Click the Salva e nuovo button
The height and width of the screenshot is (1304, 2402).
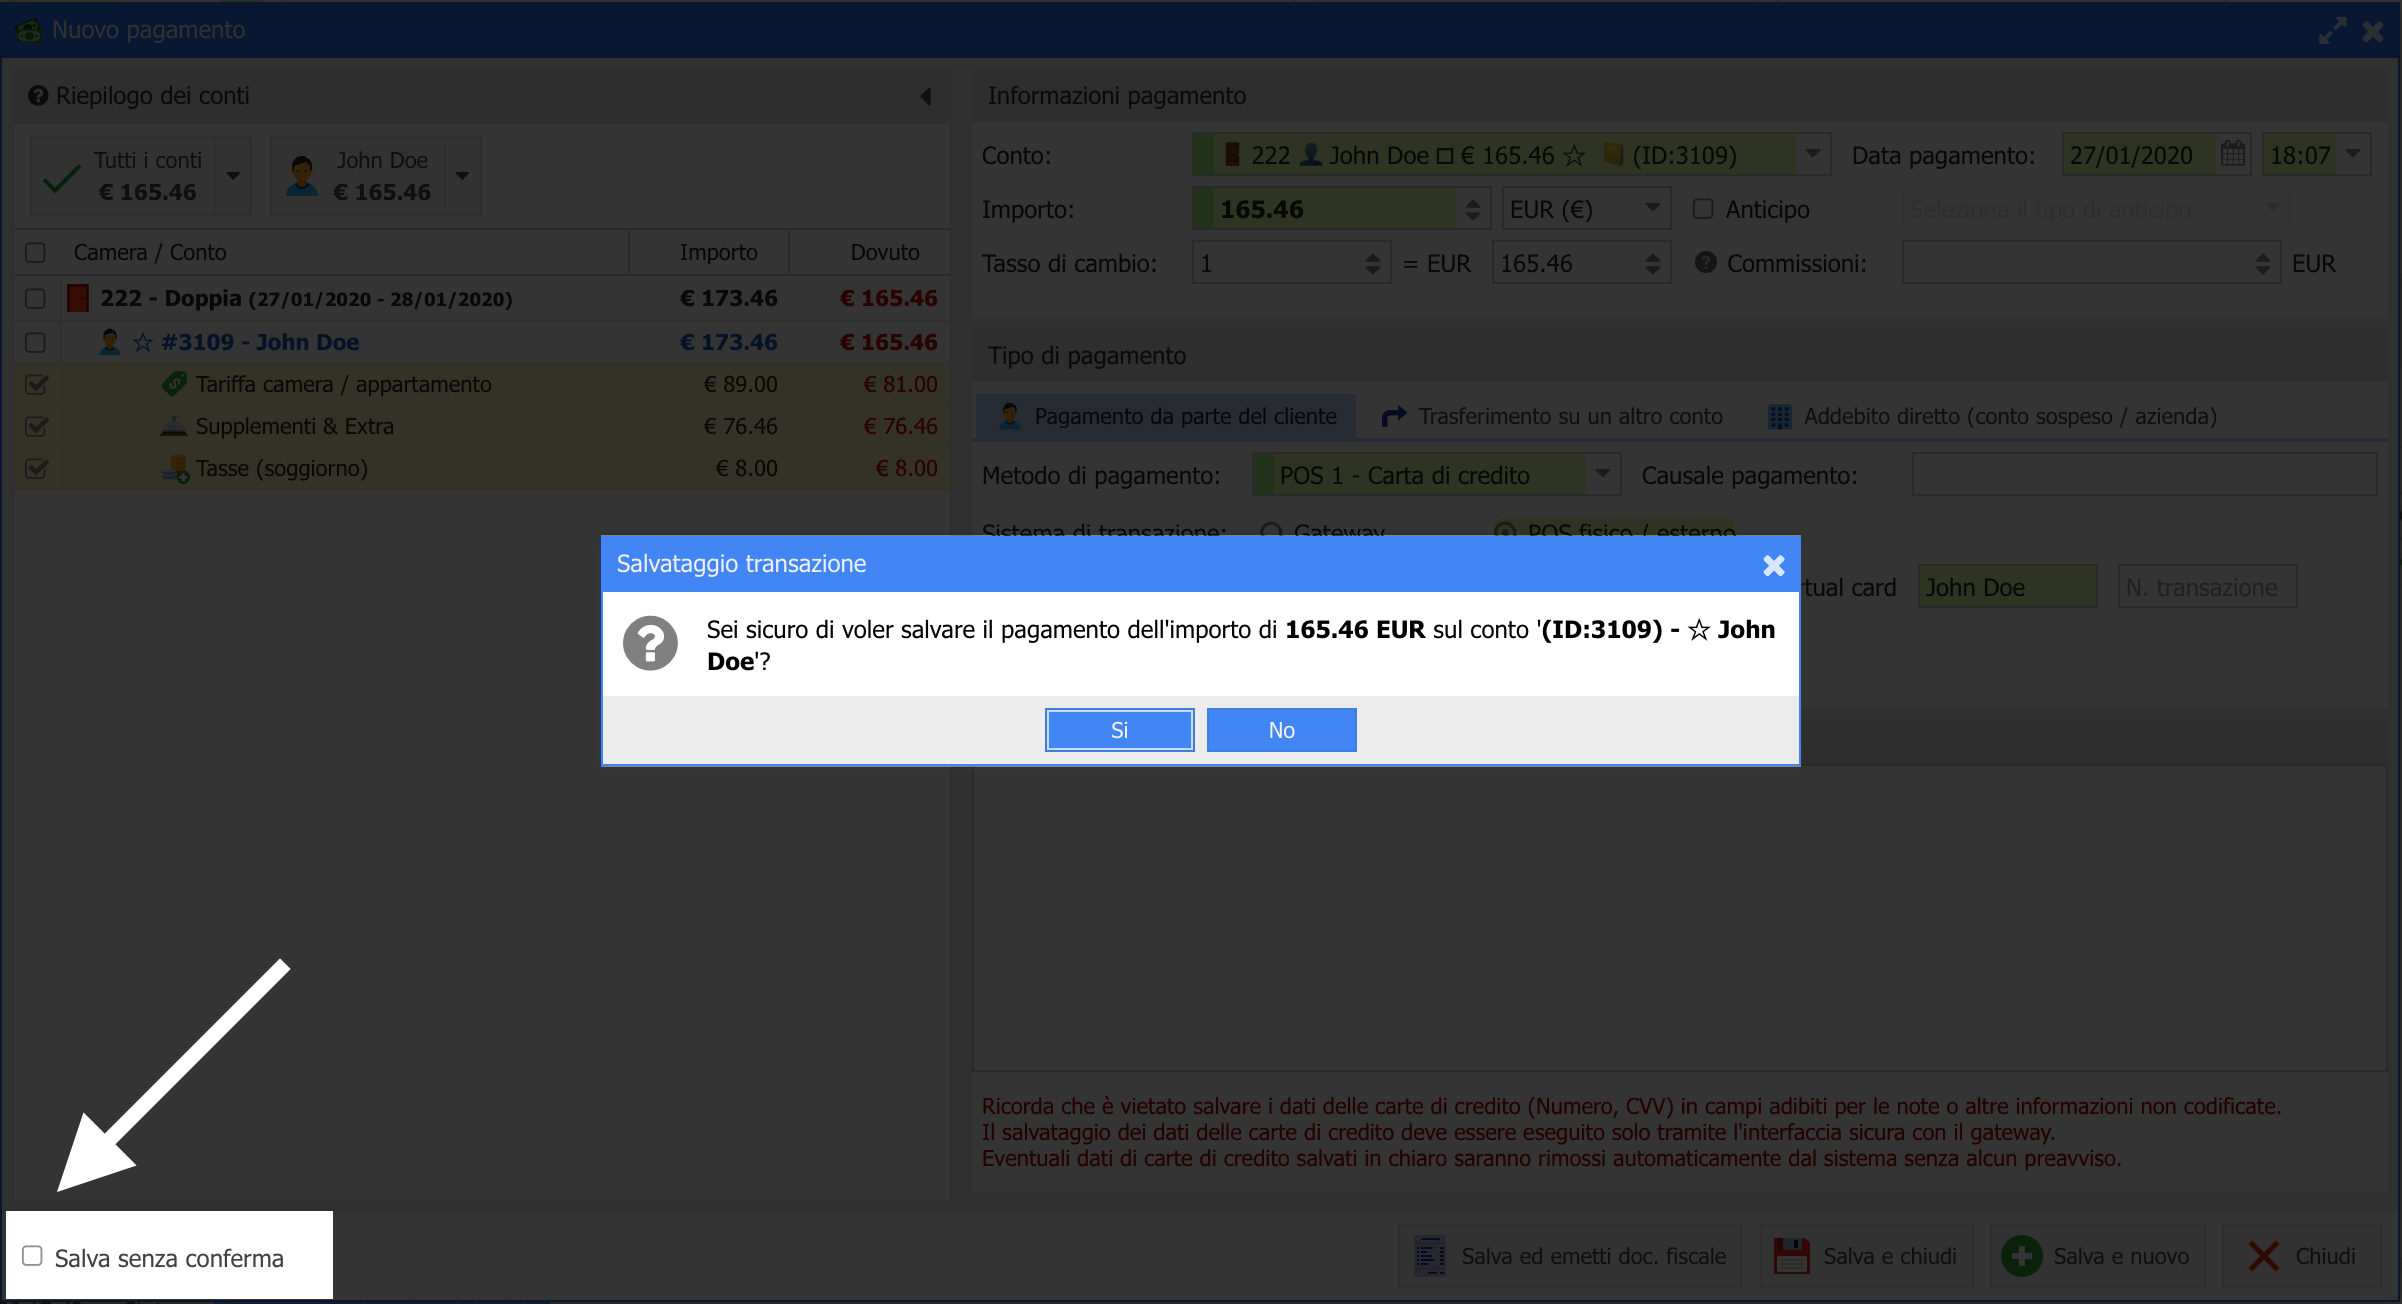coord(2097,1256)
